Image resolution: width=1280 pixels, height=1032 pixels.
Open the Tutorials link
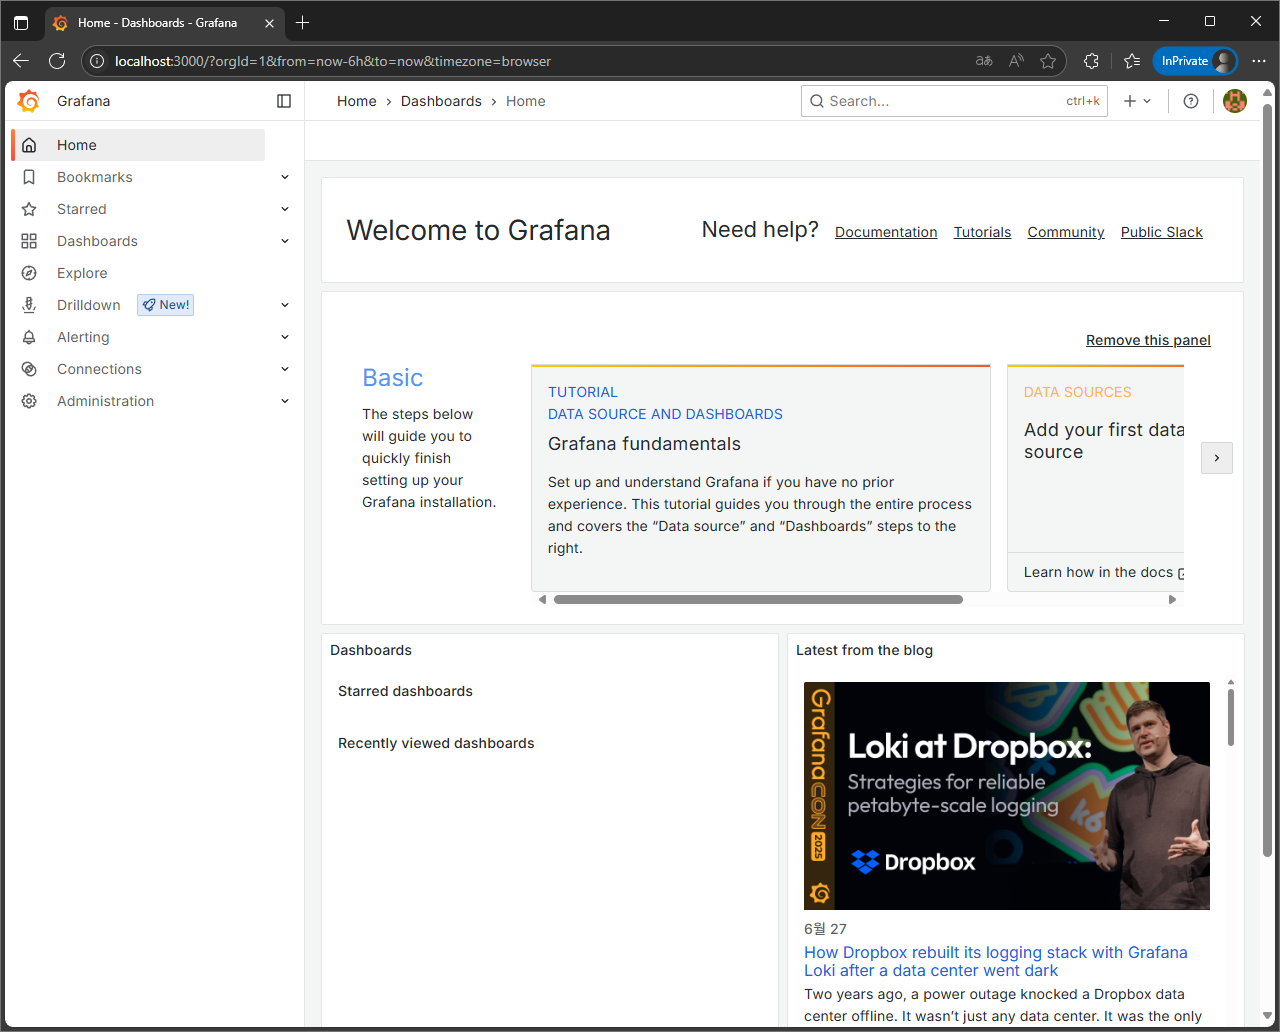982,232
